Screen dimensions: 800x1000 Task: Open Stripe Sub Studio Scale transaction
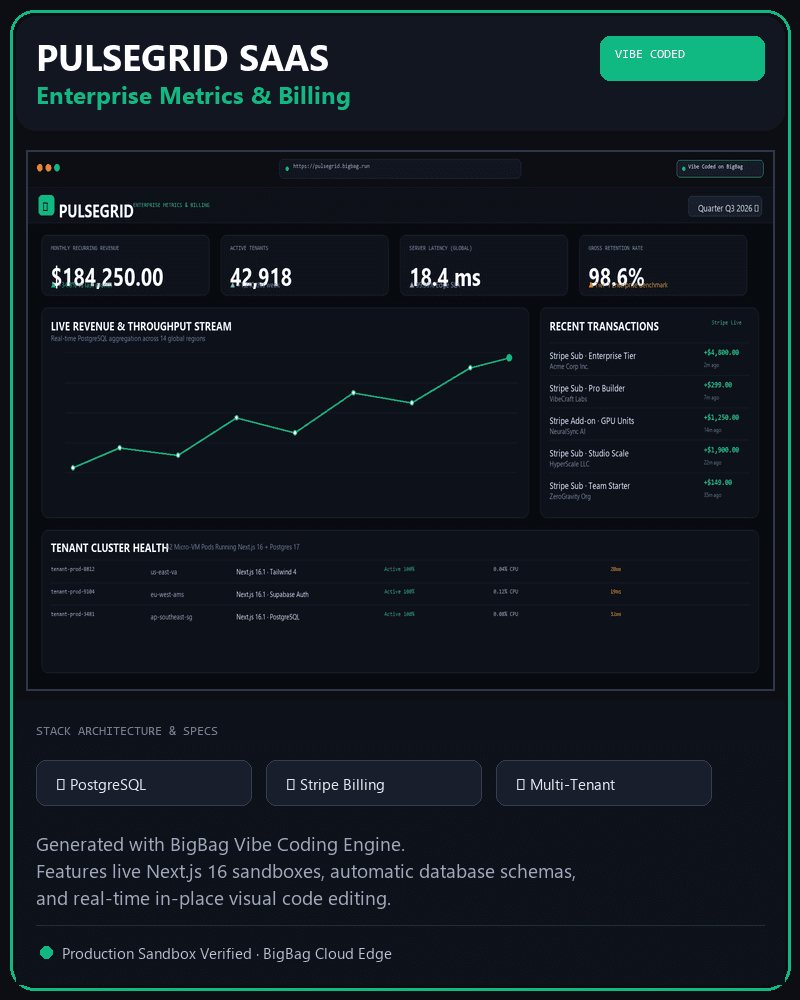click(649, 457)
